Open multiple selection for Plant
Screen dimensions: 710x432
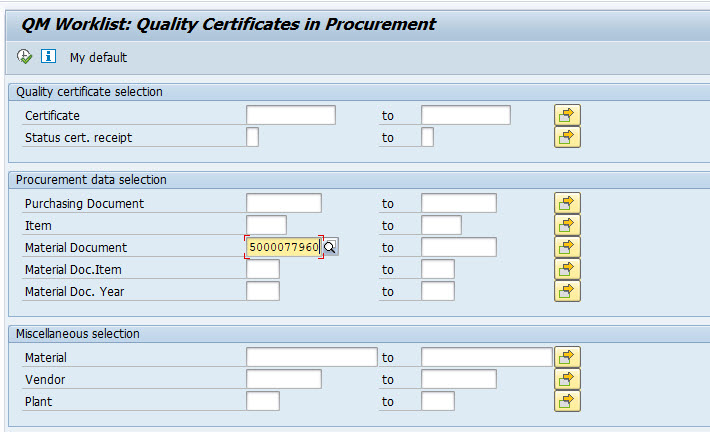[567, 401]
